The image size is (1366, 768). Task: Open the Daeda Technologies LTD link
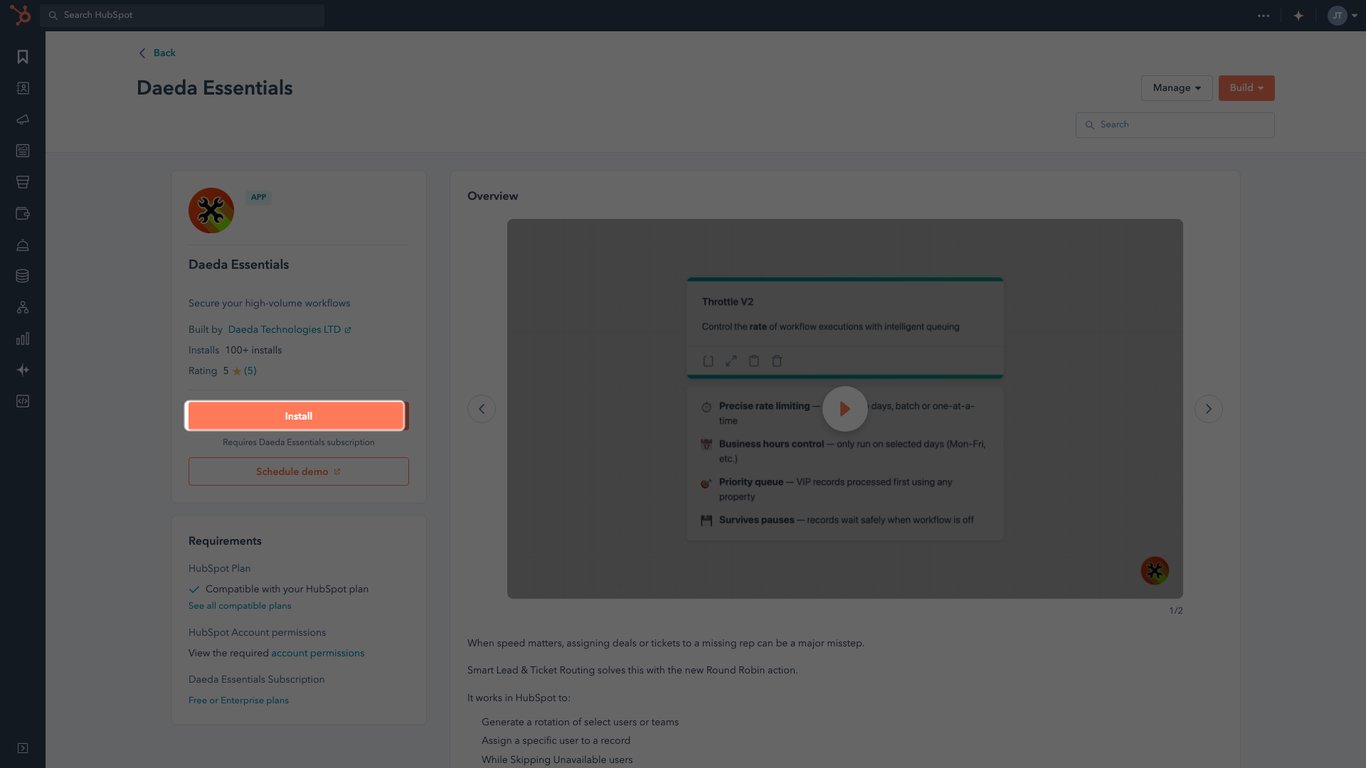[x=289, y=329]
